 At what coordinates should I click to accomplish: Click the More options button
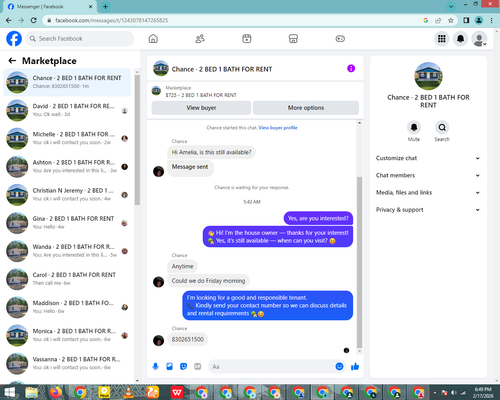coord(306,108)
